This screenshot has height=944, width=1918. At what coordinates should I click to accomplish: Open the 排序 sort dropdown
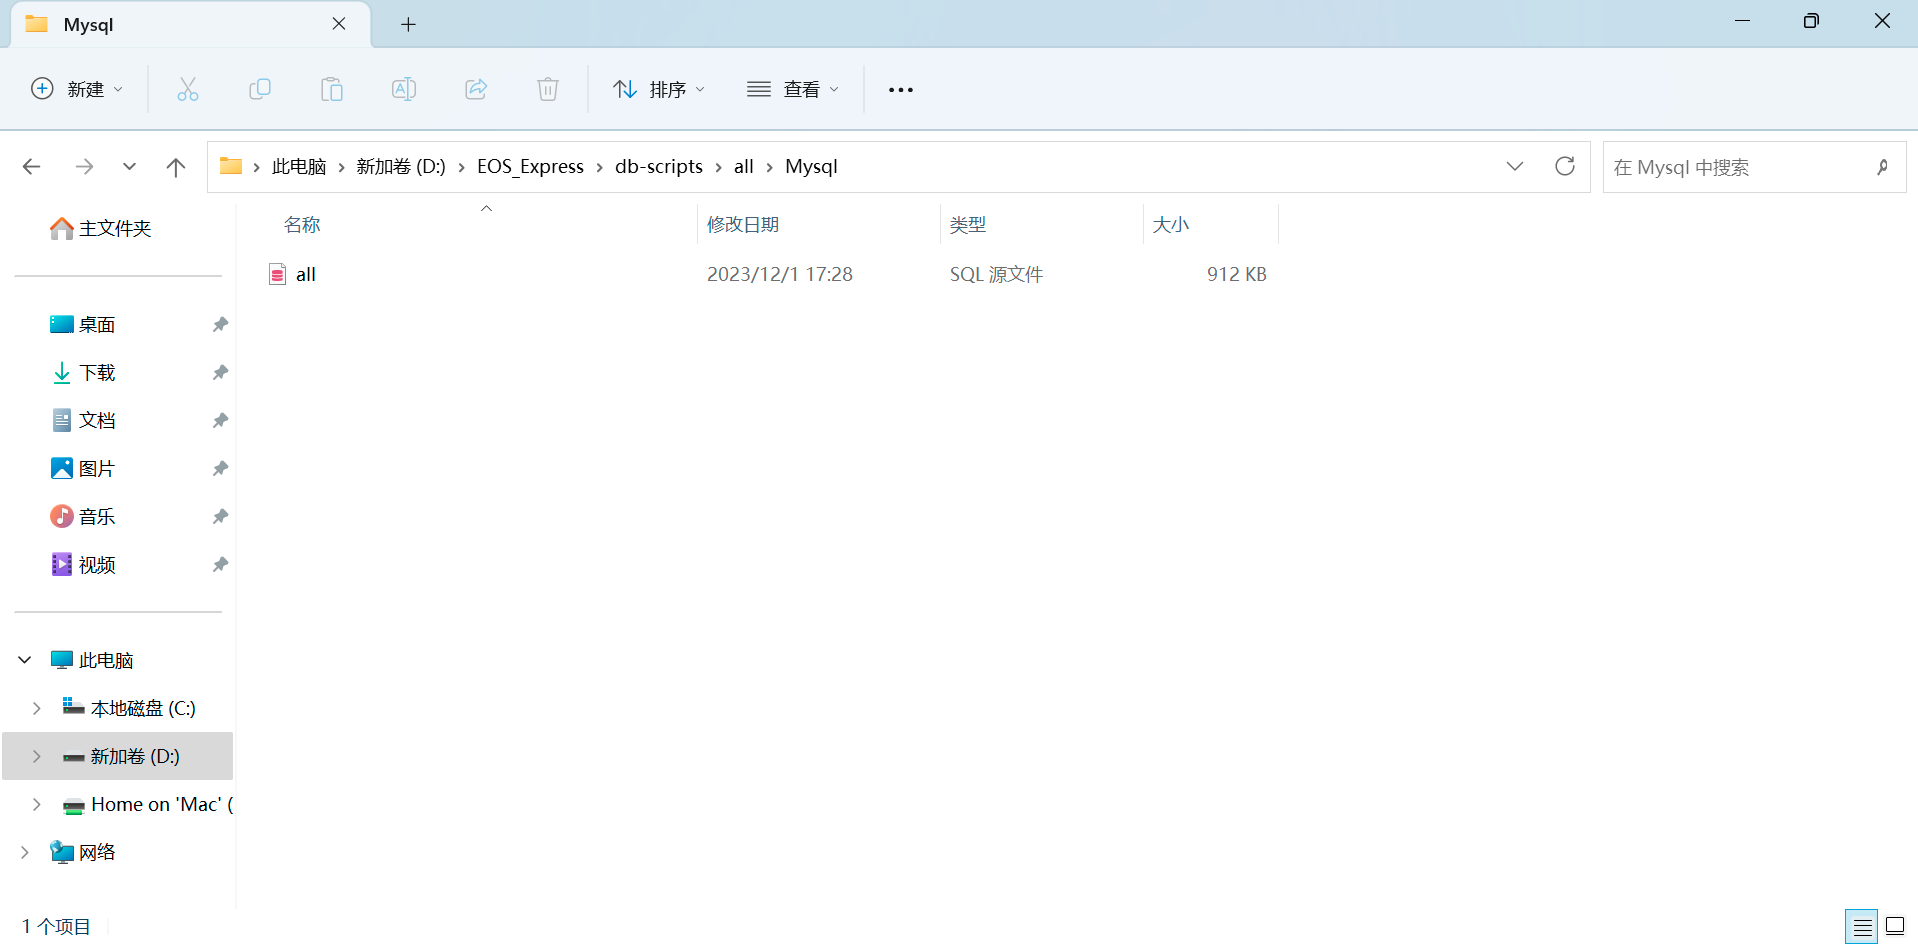[658, 89]
